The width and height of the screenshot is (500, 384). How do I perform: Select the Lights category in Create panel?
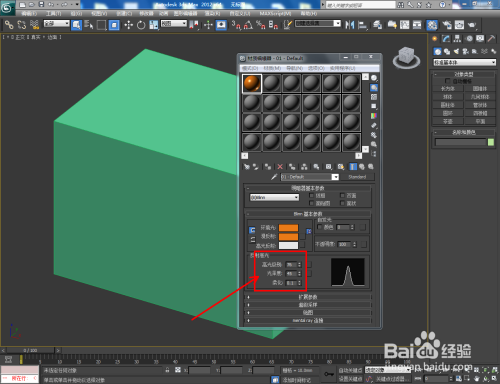pos(456,51)
